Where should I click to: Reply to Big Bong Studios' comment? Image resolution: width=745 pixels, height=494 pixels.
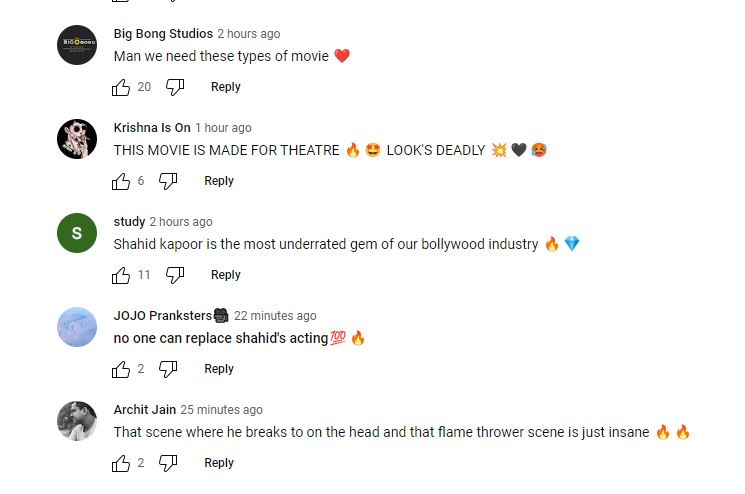tap(225, 87)
